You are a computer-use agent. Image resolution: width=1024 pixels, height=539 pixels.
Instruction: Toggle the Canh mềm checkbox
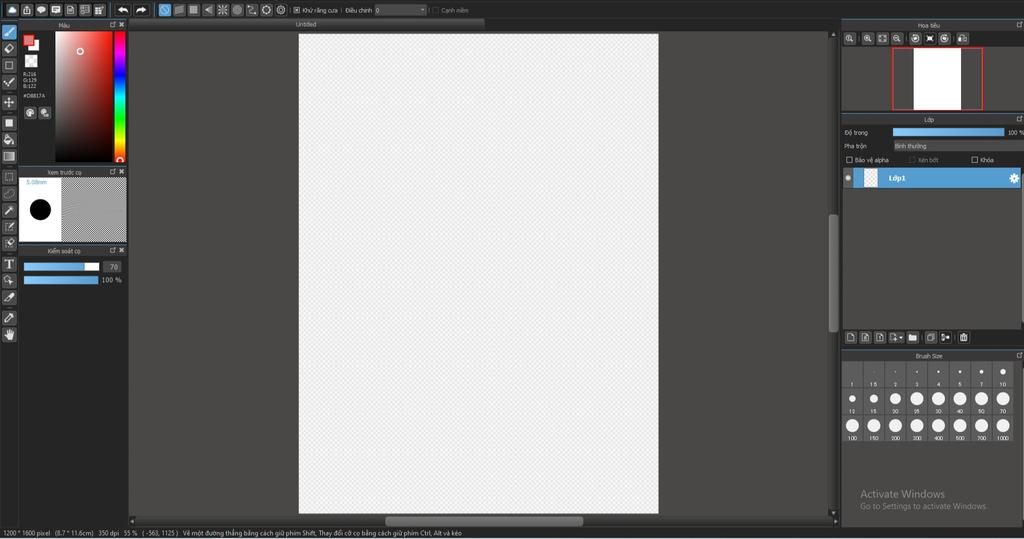(436, 10)
